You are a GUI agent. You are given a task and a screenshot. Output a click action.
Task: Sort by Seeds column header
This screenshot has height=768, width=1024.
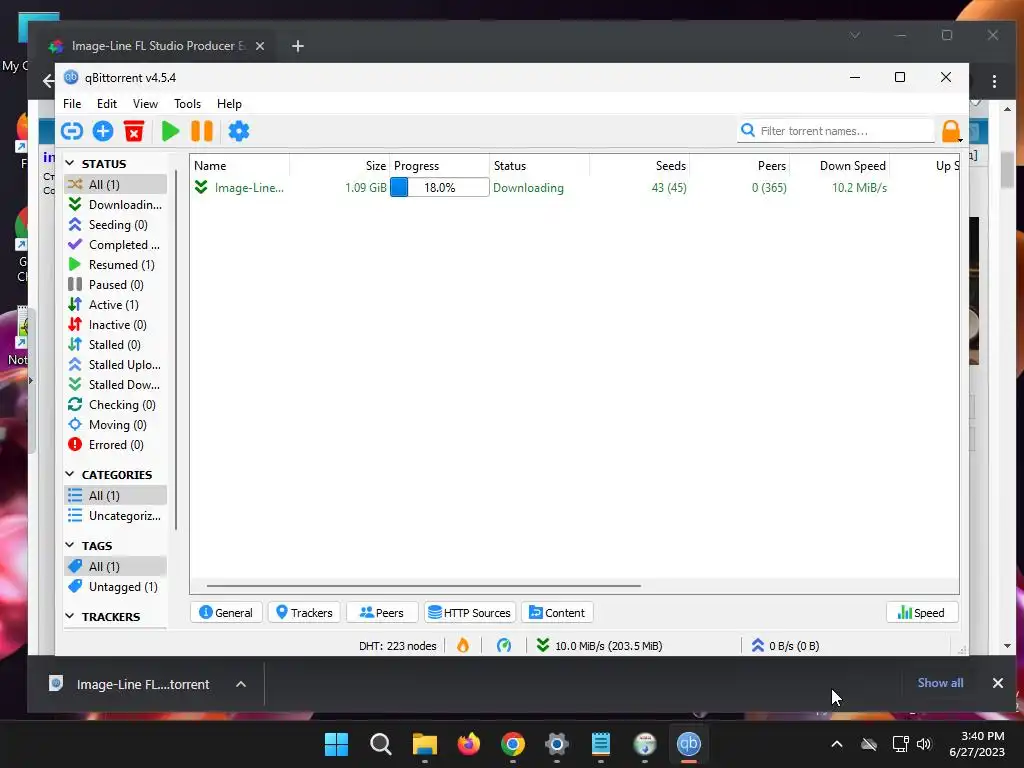(x=640, y=165)
